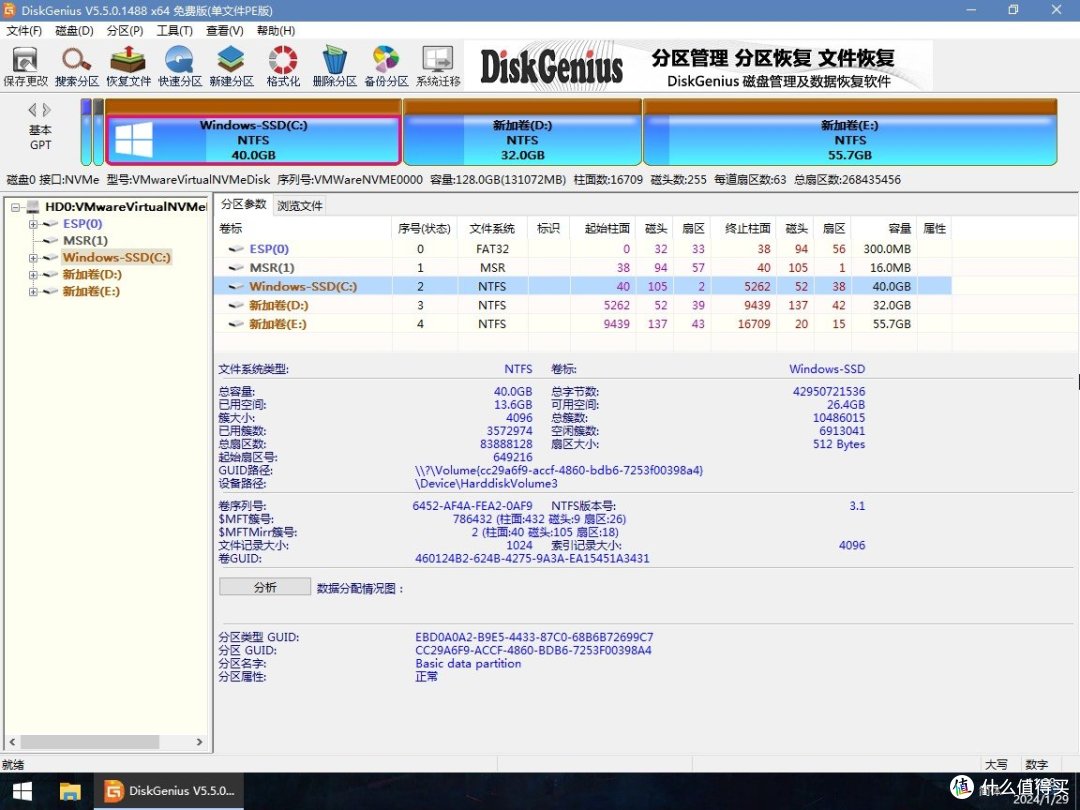The height and width of the screenshot is (810, 1080).
Task: Switch to the 分区参数 tab
Action: pyautogui.click(x=243, y=204)
